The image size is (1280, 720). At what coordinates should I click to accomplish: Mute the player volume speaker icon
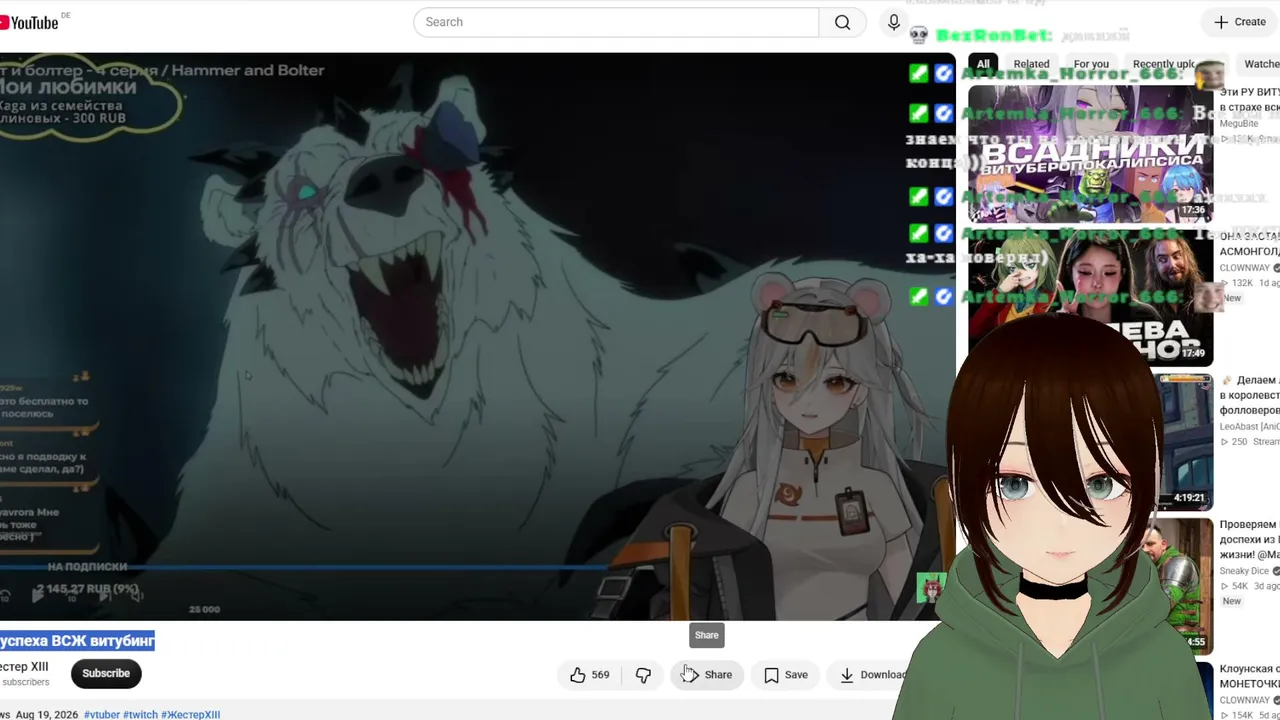point(136,596)
